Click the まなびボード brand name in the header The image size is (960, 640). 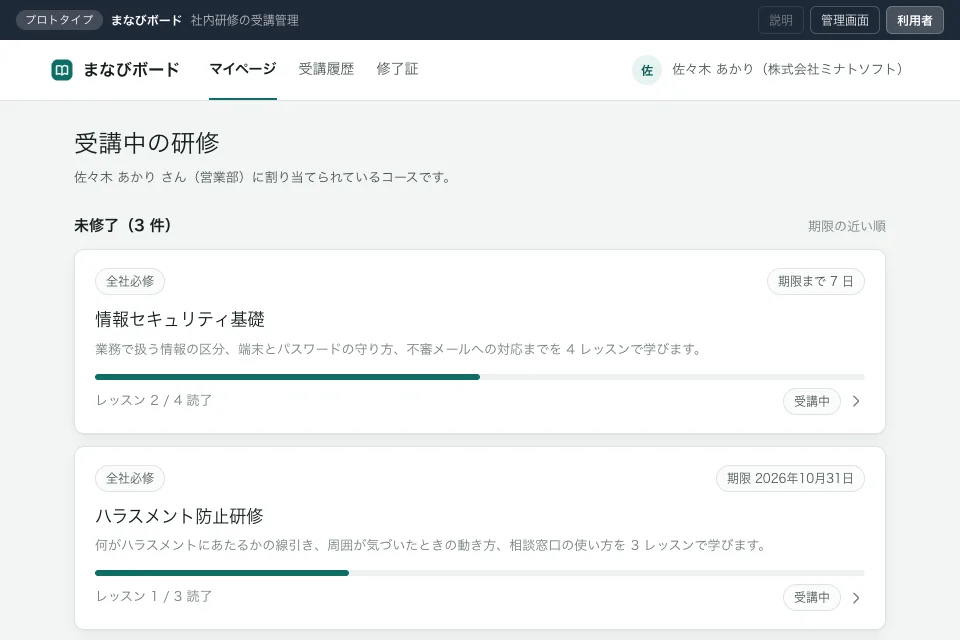[131, 70]
